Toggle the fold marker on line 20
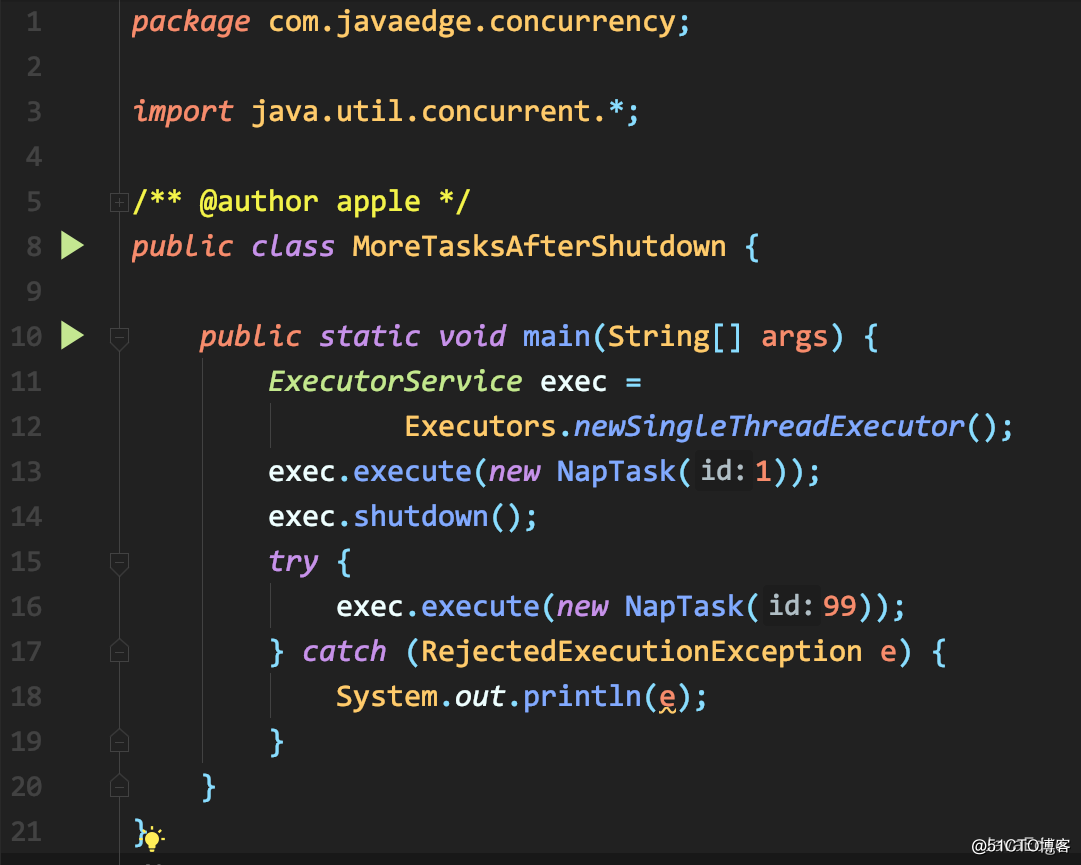This screenshot has height=865, width=1081. tap(119, 786)
